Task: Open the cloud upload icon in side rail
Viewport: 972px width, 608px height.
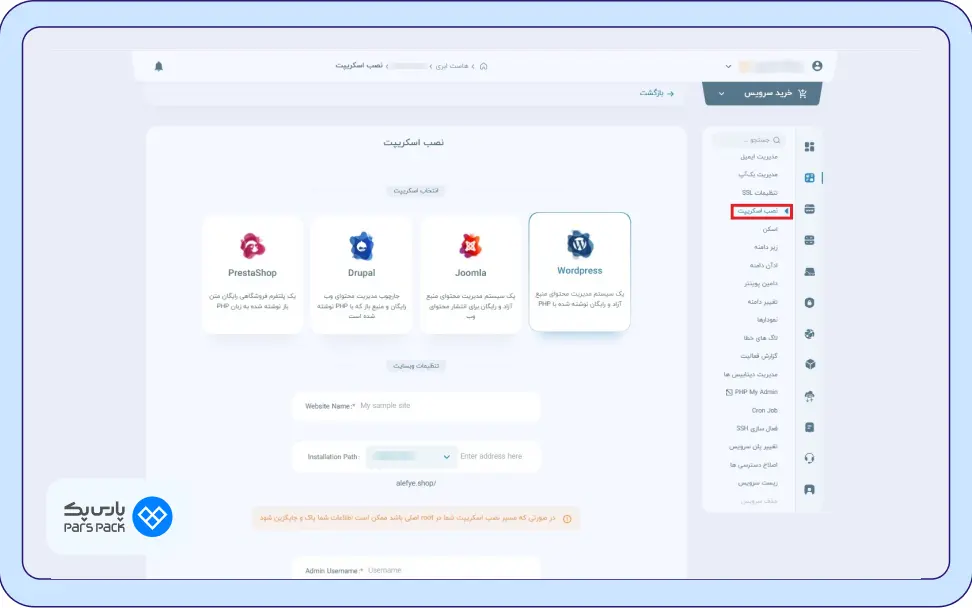Action: click(x=810, y=397)
